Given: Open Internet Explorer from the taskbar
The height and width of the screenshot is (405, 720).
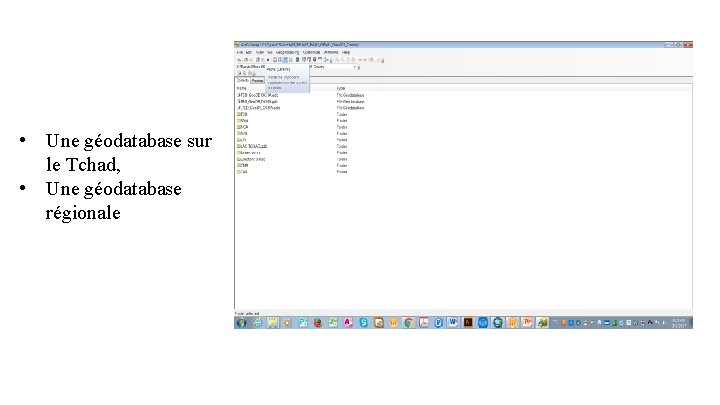Looking at the screenshot, I should click(258, 323).
